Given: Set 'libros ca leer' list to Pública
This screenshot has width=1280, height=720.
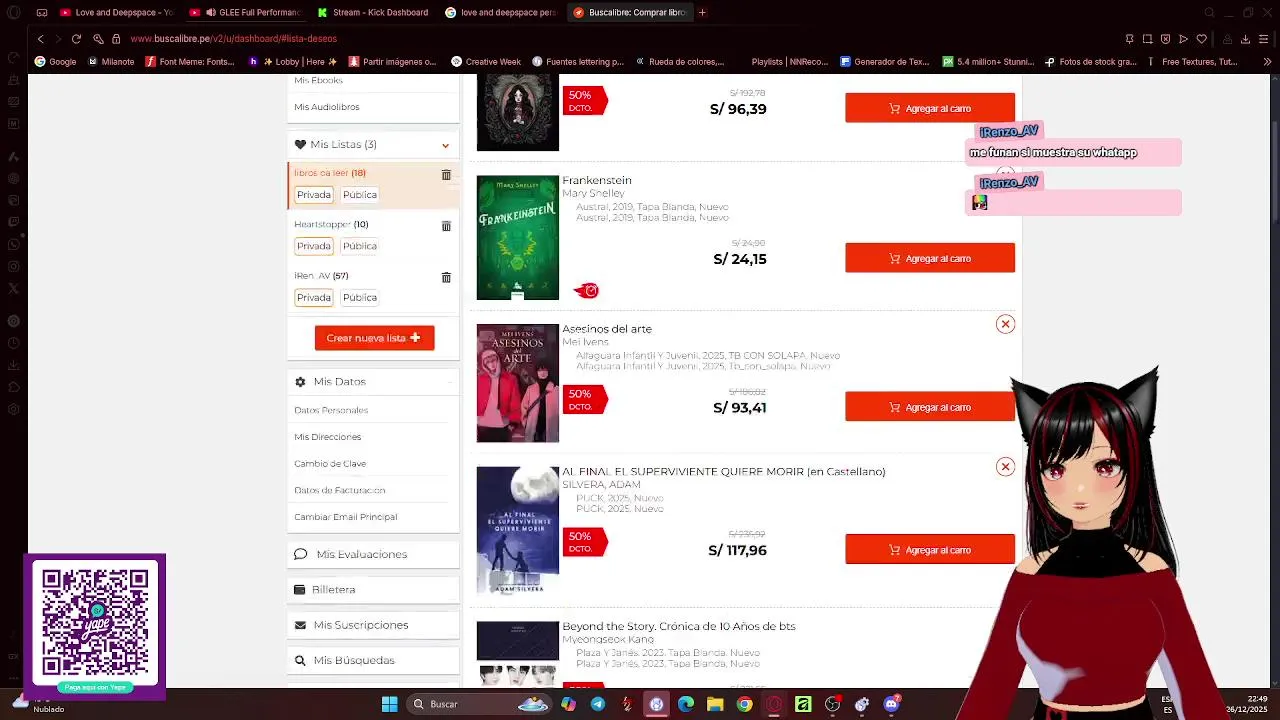Looking at the screenshot, I should [x=360, y=195].
